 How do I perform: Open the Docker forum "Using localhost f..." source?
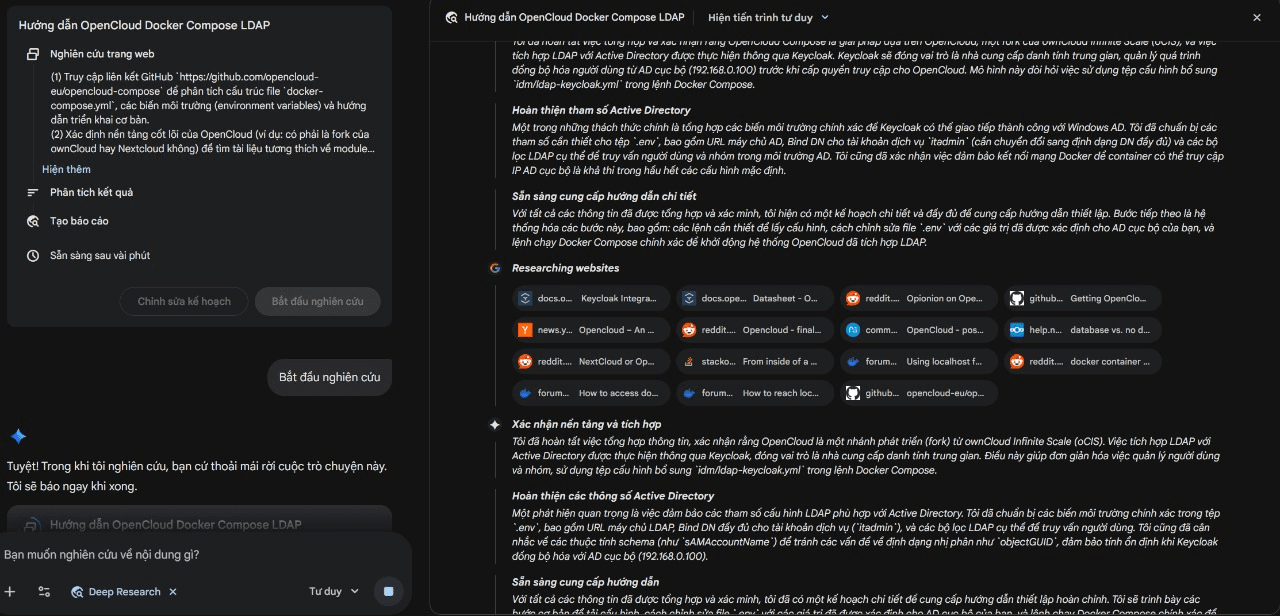(x=919, y=362)
